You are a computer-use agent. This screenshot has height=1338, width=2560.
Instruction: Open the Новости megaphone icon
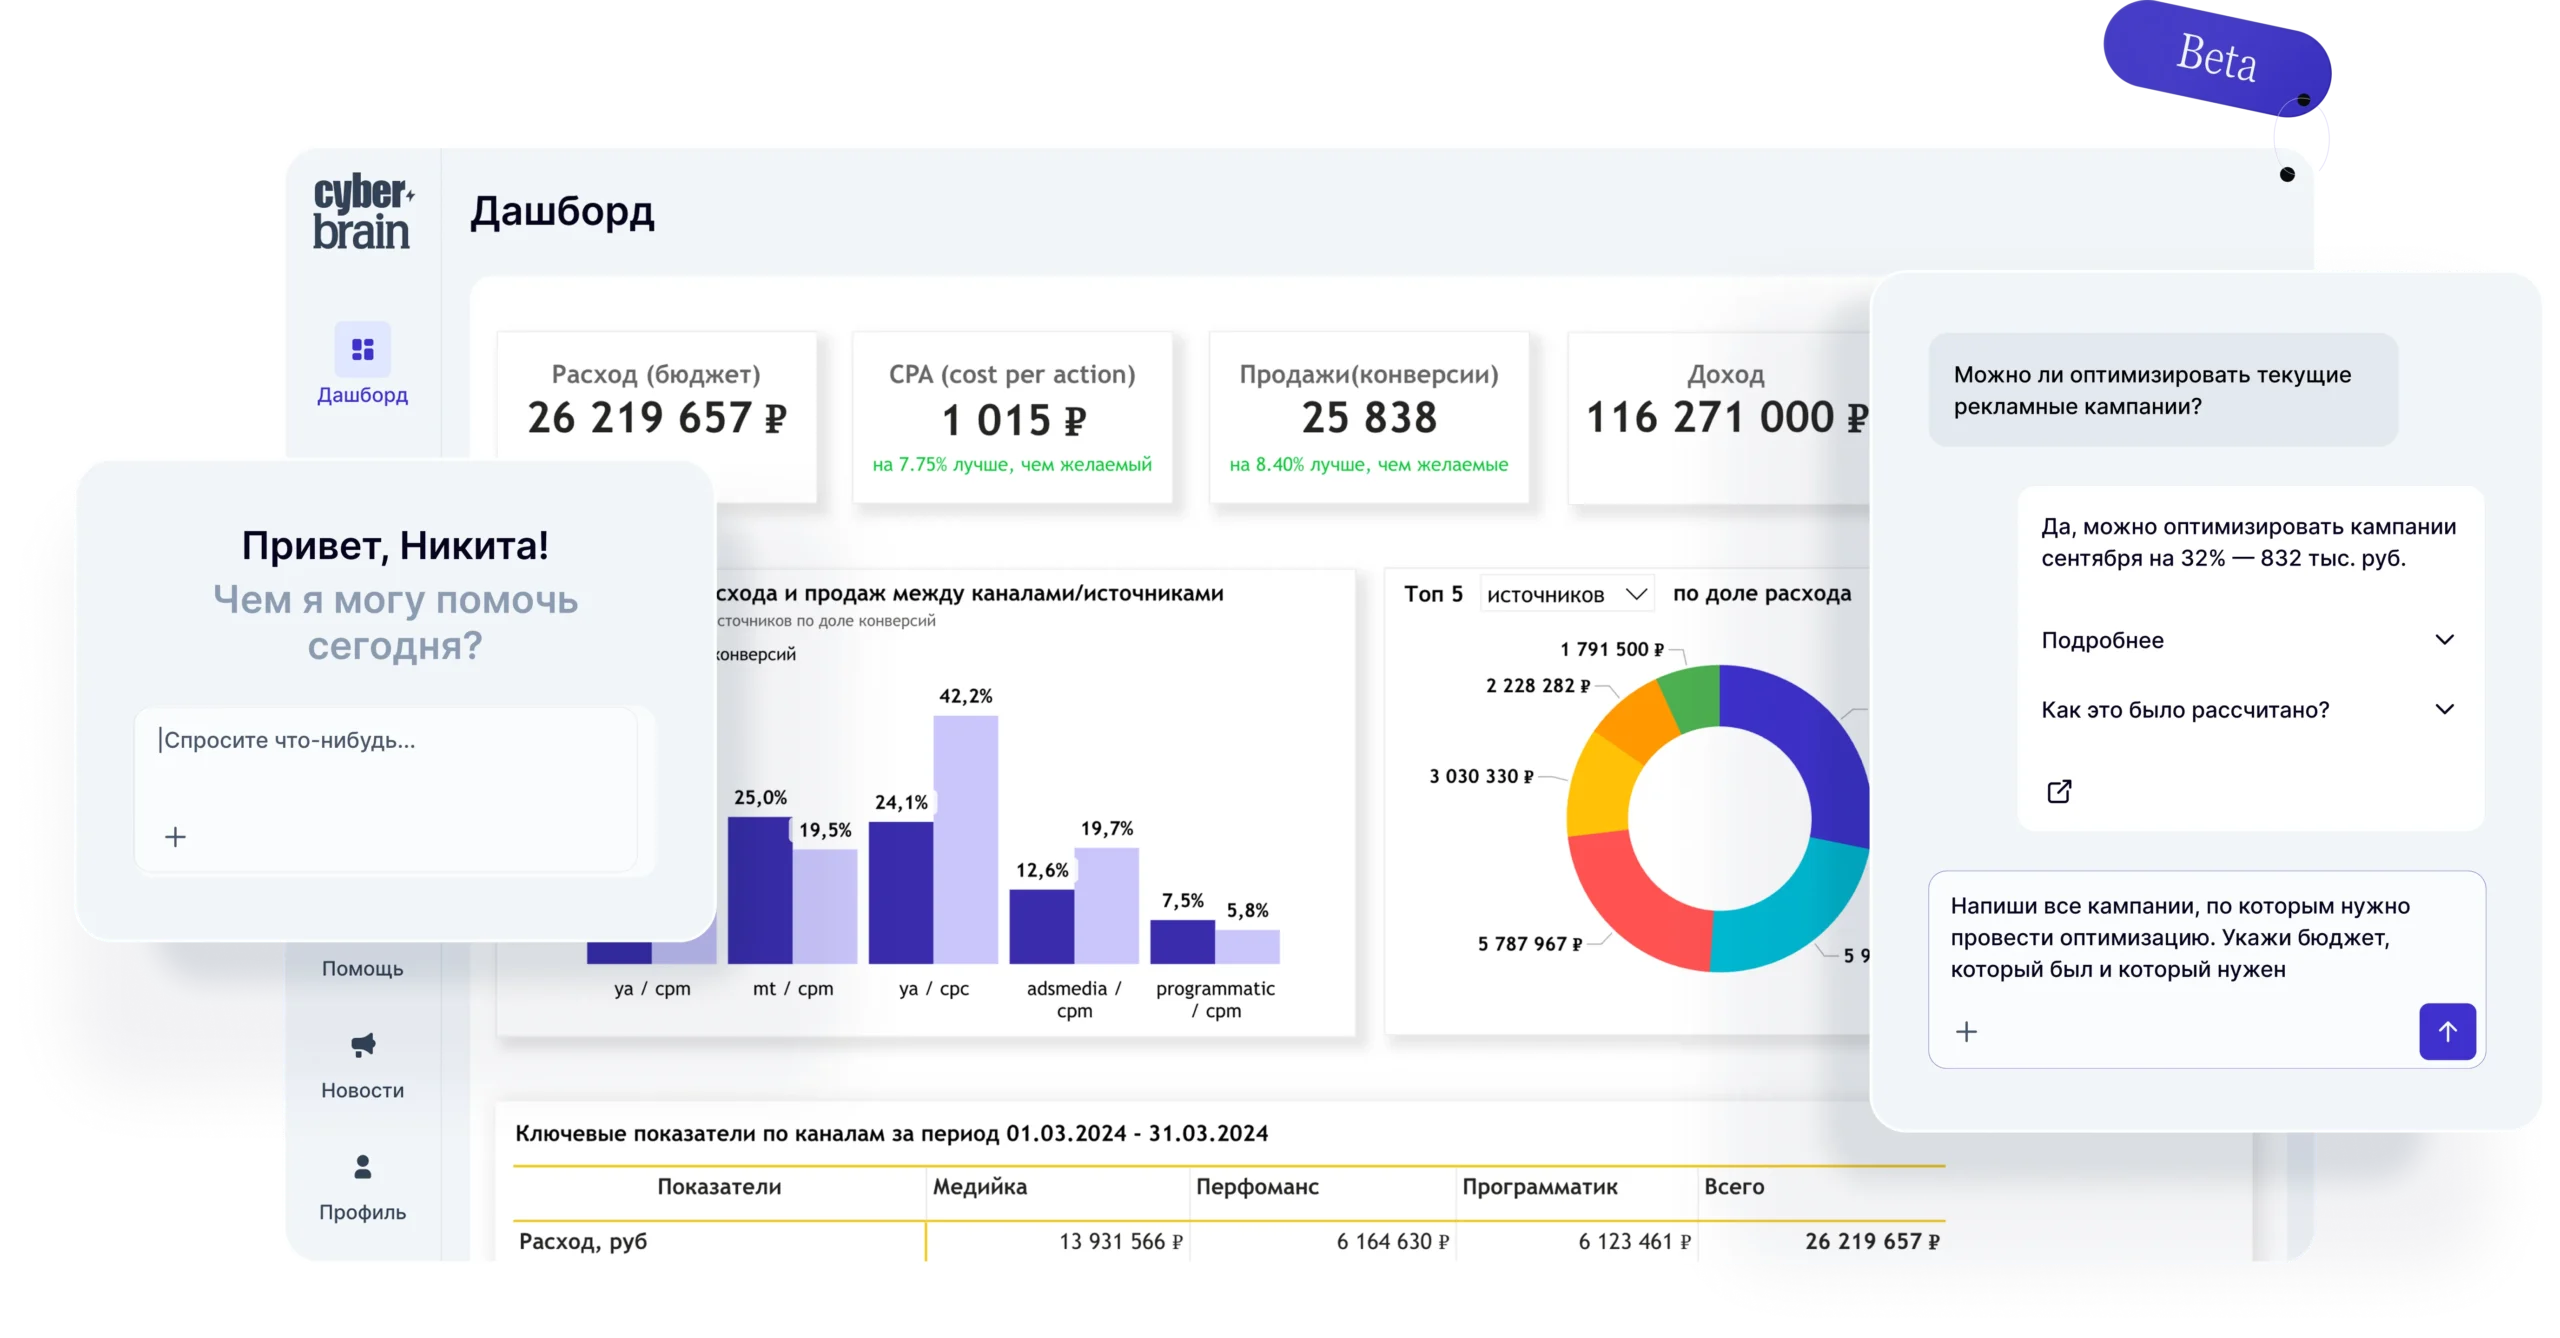pos(362,1045)
